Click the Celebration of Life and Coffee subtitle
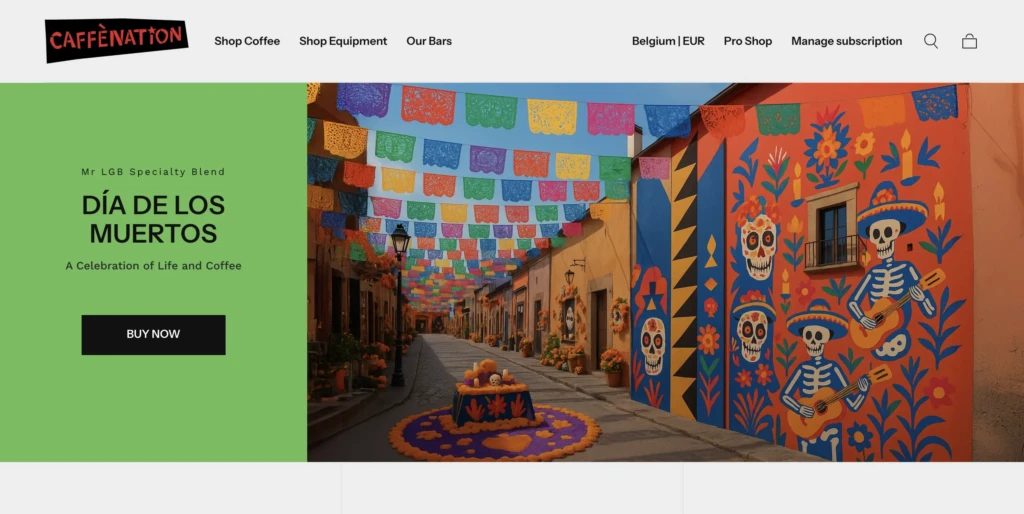This screenshot has height=514, width=1024. click(153, 266)
